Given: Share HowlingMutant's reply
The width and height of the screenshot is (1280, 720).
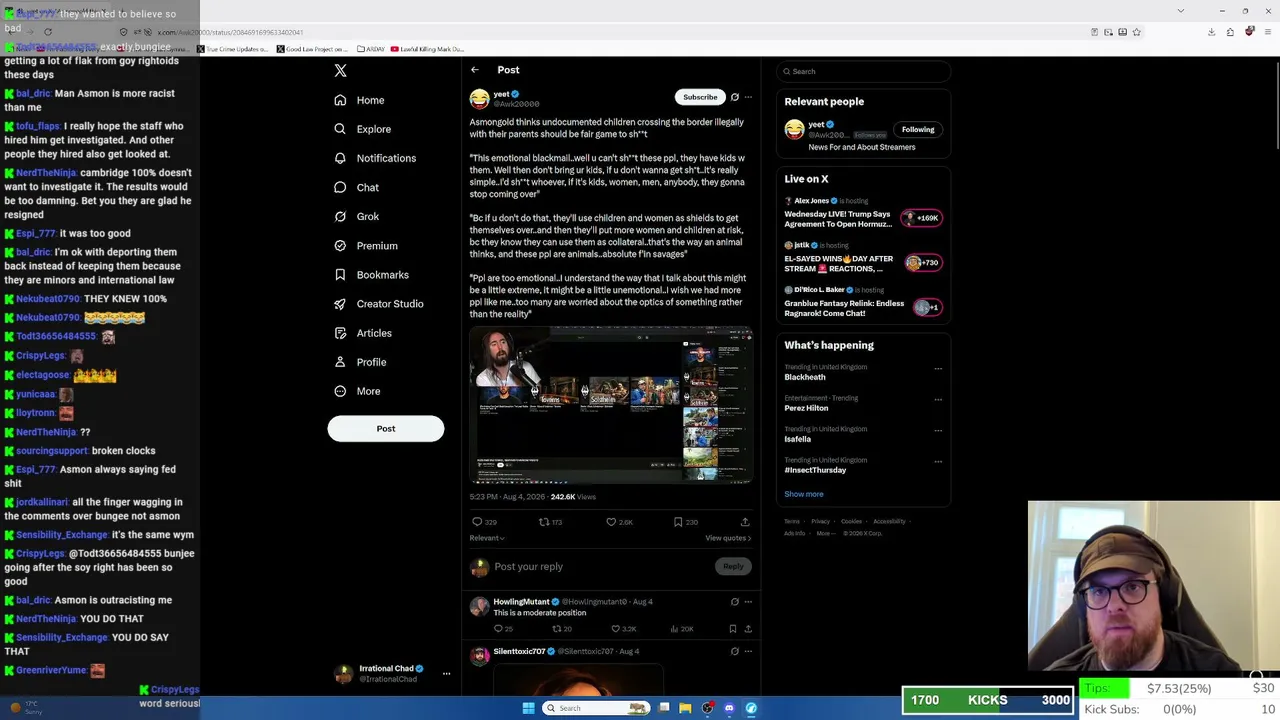Looking at the screenshot, I should (x=747, y=629).
